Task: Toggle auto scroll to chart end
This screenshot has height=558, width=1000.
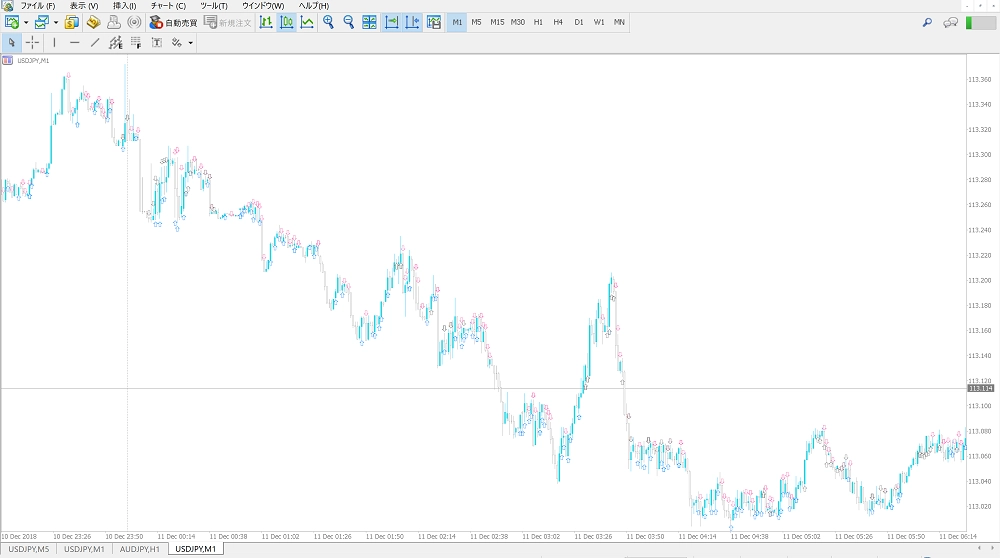Action: (x=392, y=22)
